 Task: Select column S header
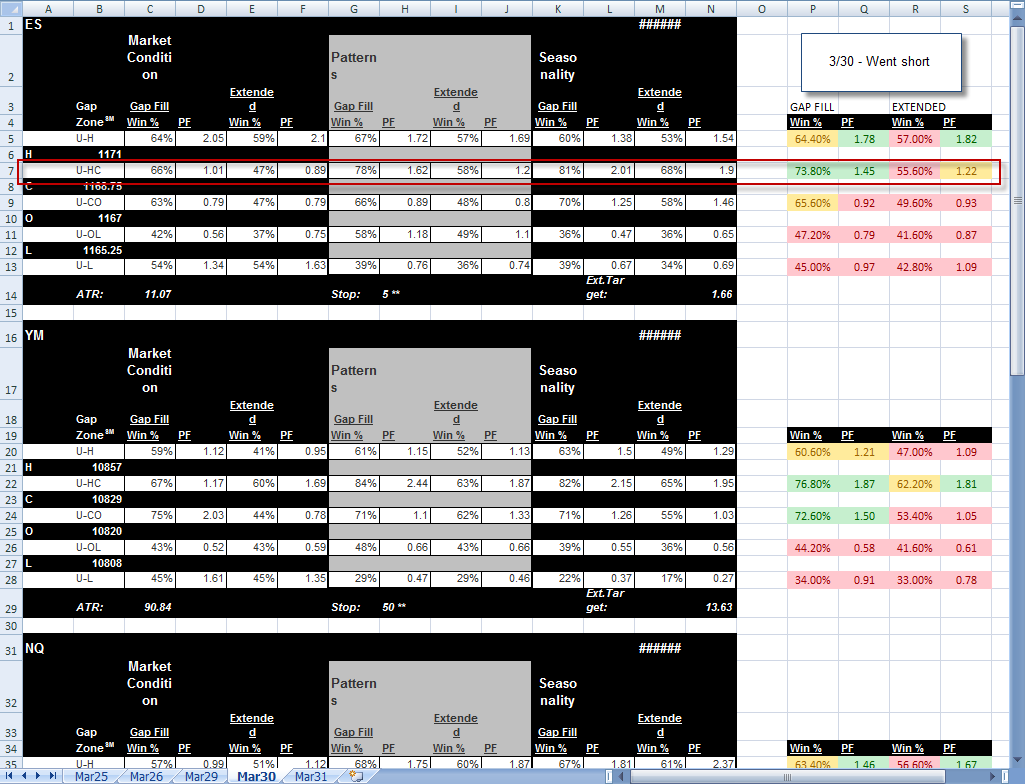(966, 9)
